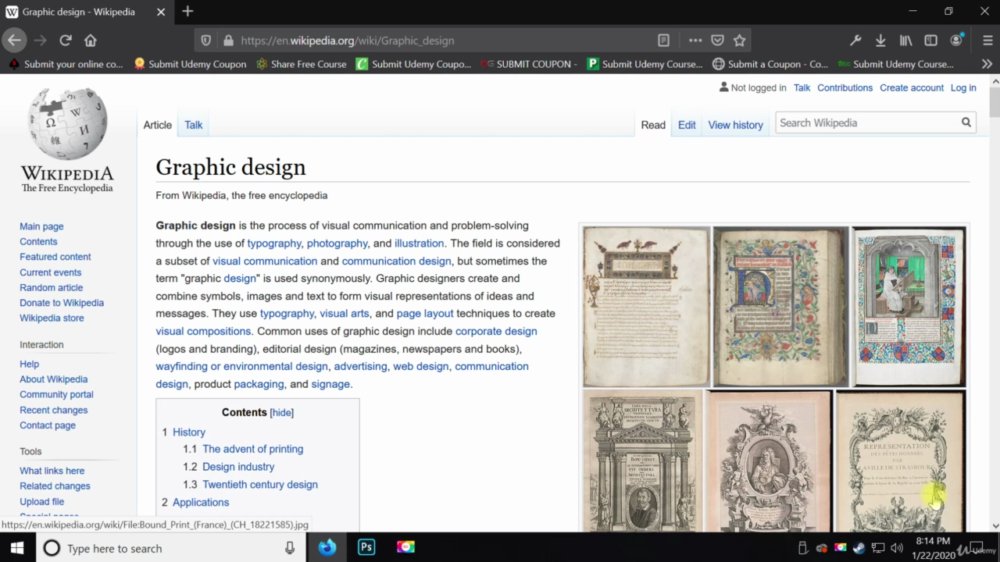1000x562 pixels.
Task: Open new browser tab plus button
Action: [188, 11]
